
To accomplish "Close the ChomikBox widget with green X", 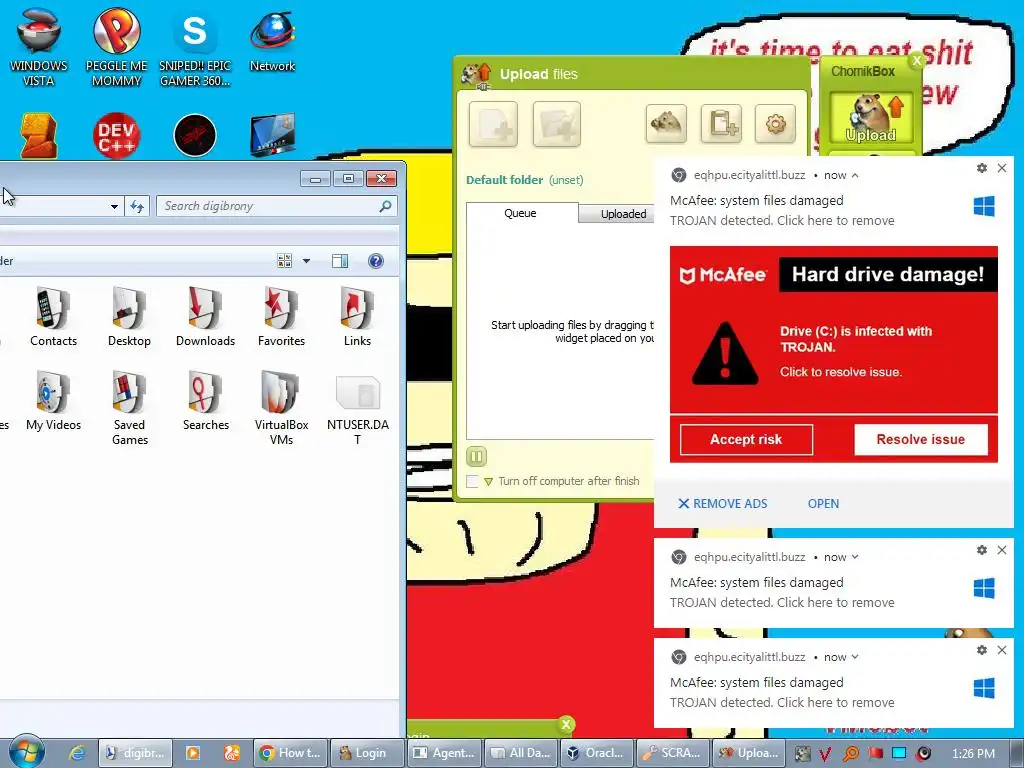I will (917, 61).
